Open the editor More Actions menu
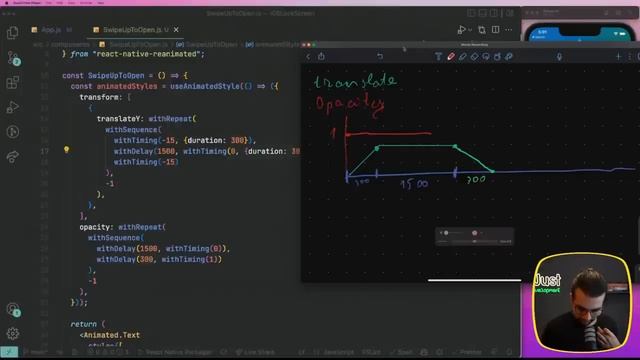Image resolution: width=640 pixels, height=360 pixels. point(509,30)
